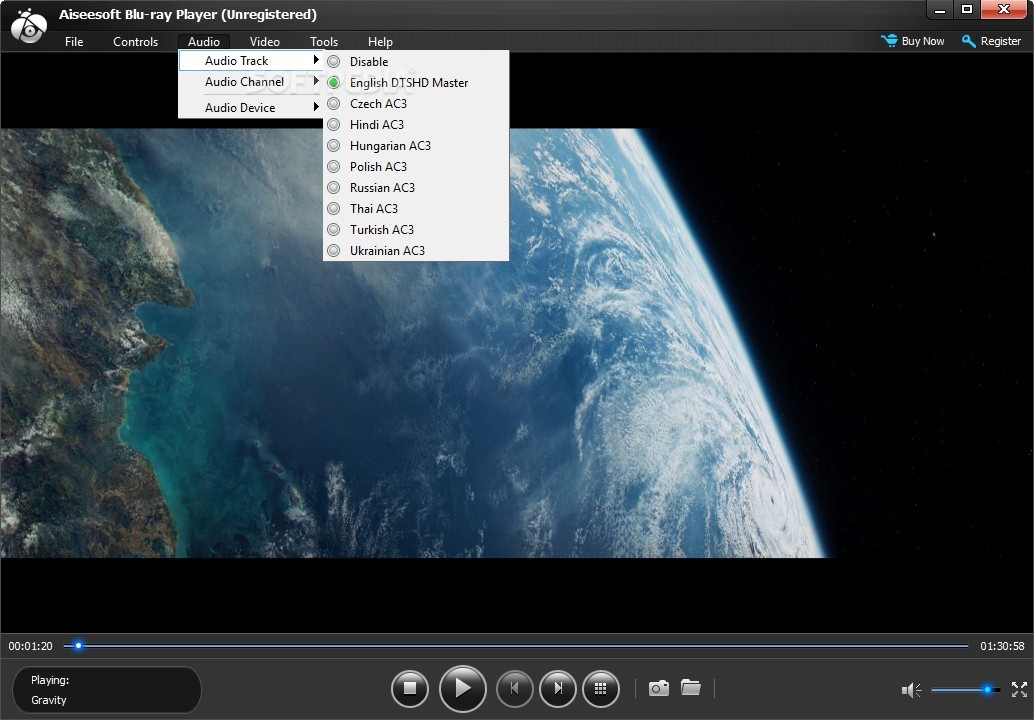Viewport: 1034px width, 720px height.
Task: Click the large Play button
Action: [463, 688]
